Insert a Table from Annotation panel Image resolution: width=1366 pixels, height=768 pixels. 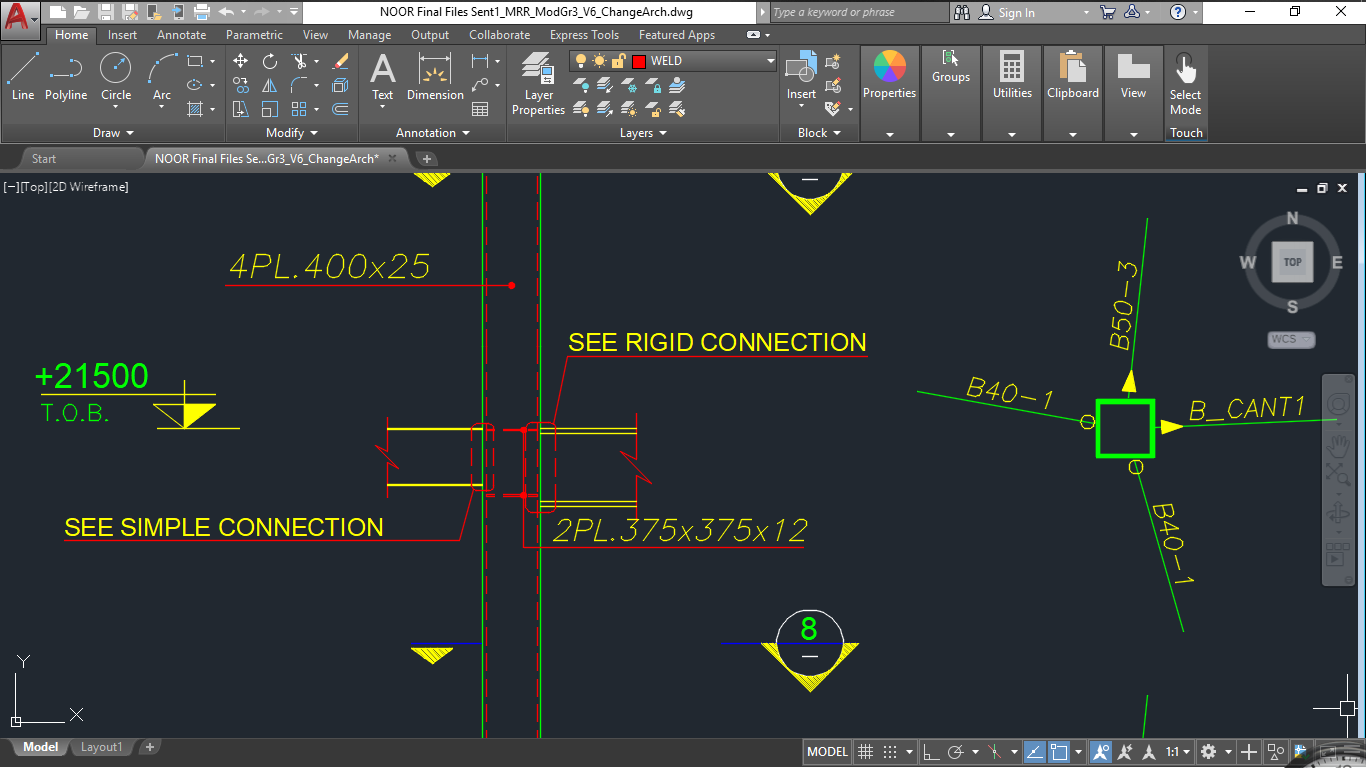coord(480,109)
